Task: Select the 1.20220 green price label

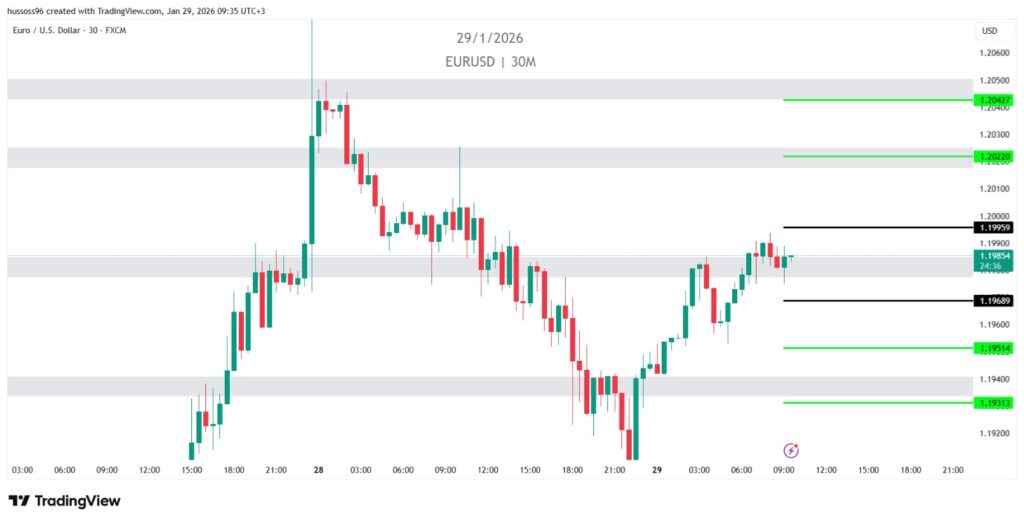Action: (x=996, y=156)
